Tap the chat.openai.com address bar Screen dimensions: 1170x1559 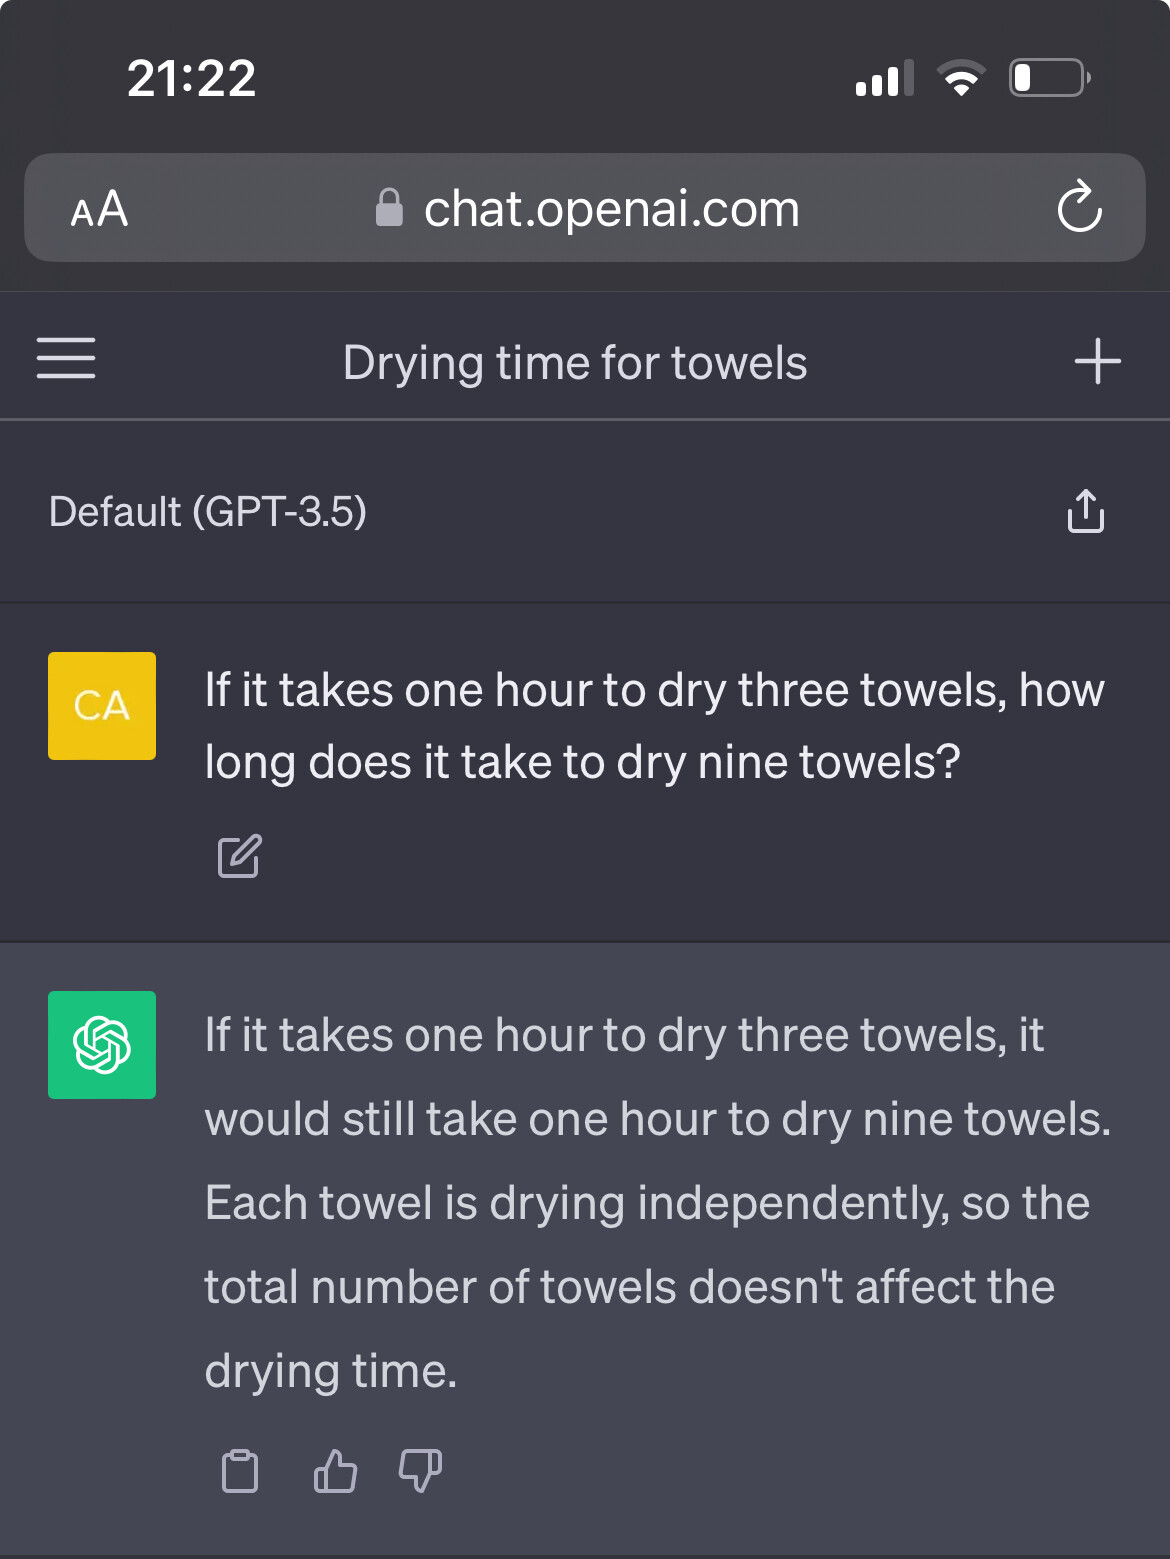(x=610, y=209)
